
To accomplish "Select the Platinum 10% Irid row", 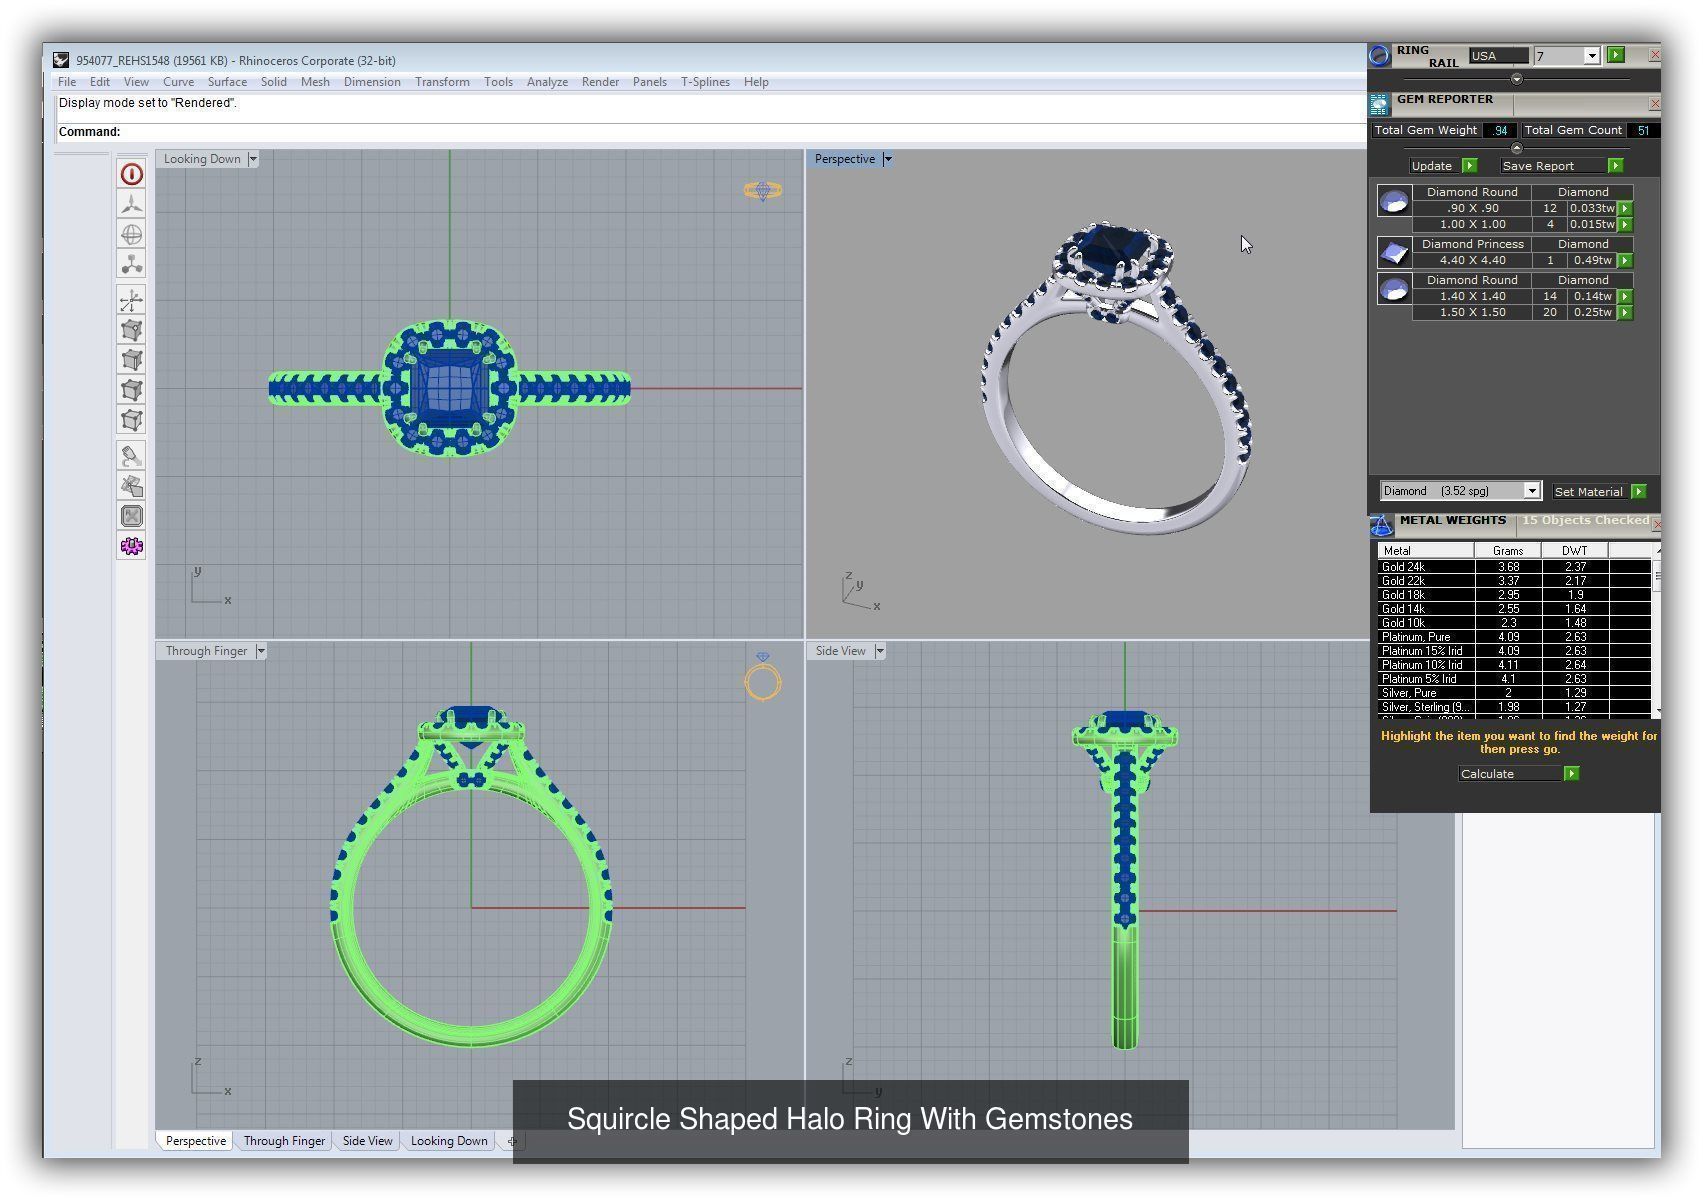I will coord(1514,665).
